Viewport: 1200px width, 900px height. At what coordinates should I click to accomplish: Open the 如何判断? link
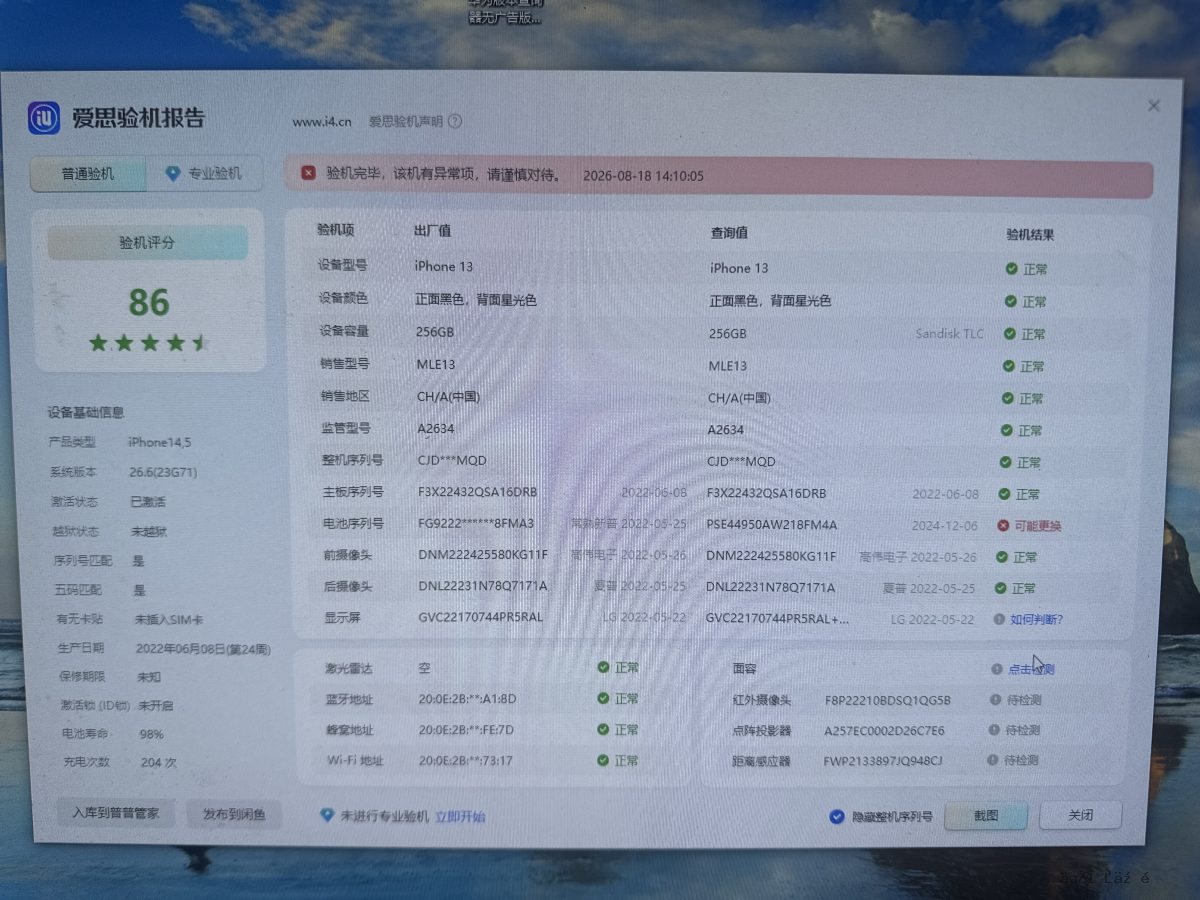(1036, 619)
